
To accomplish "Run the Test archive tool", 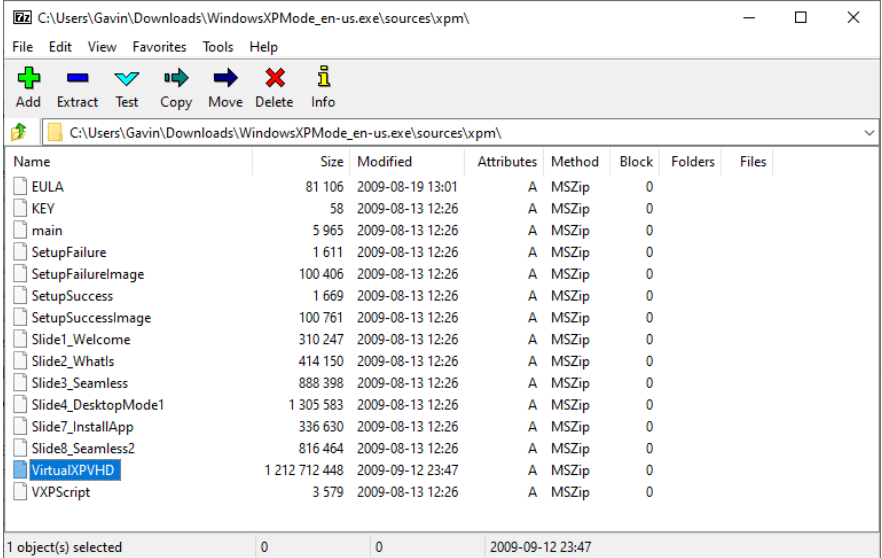I will [x=127, y=78].
